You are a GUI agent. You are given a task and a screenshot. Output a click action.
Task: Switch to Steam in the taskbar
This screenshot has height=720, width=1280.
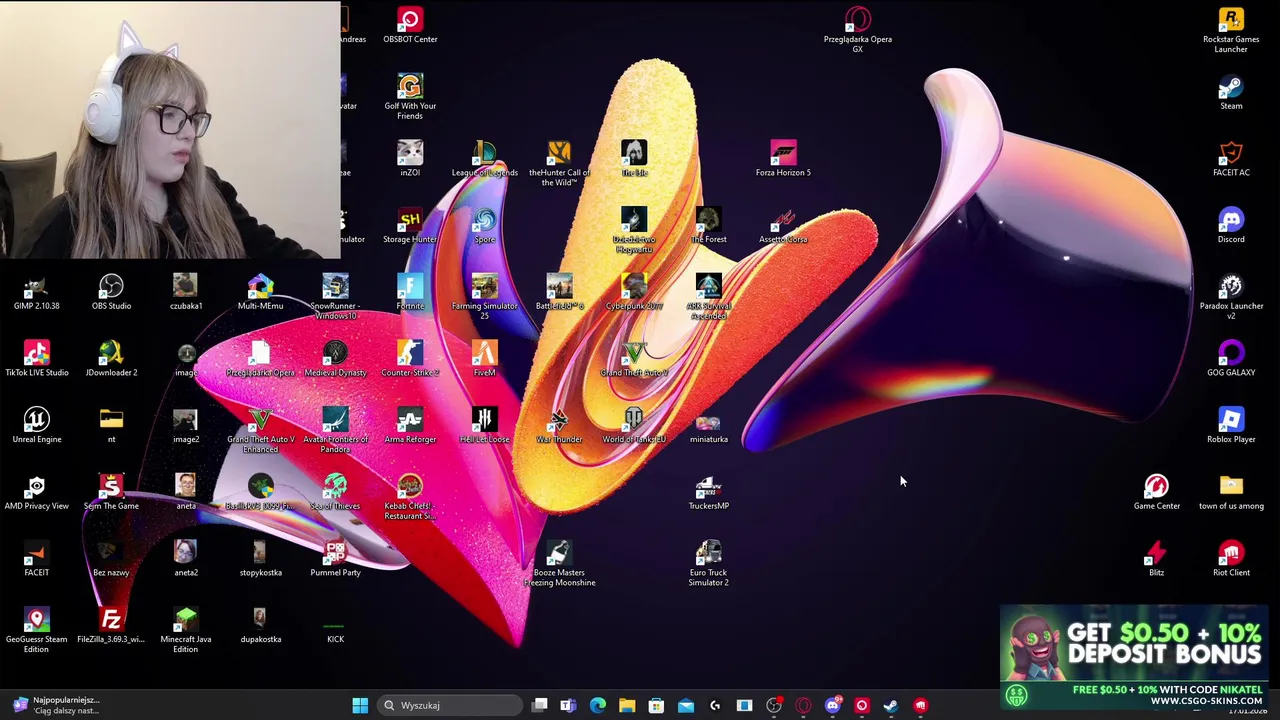[890, 705]
